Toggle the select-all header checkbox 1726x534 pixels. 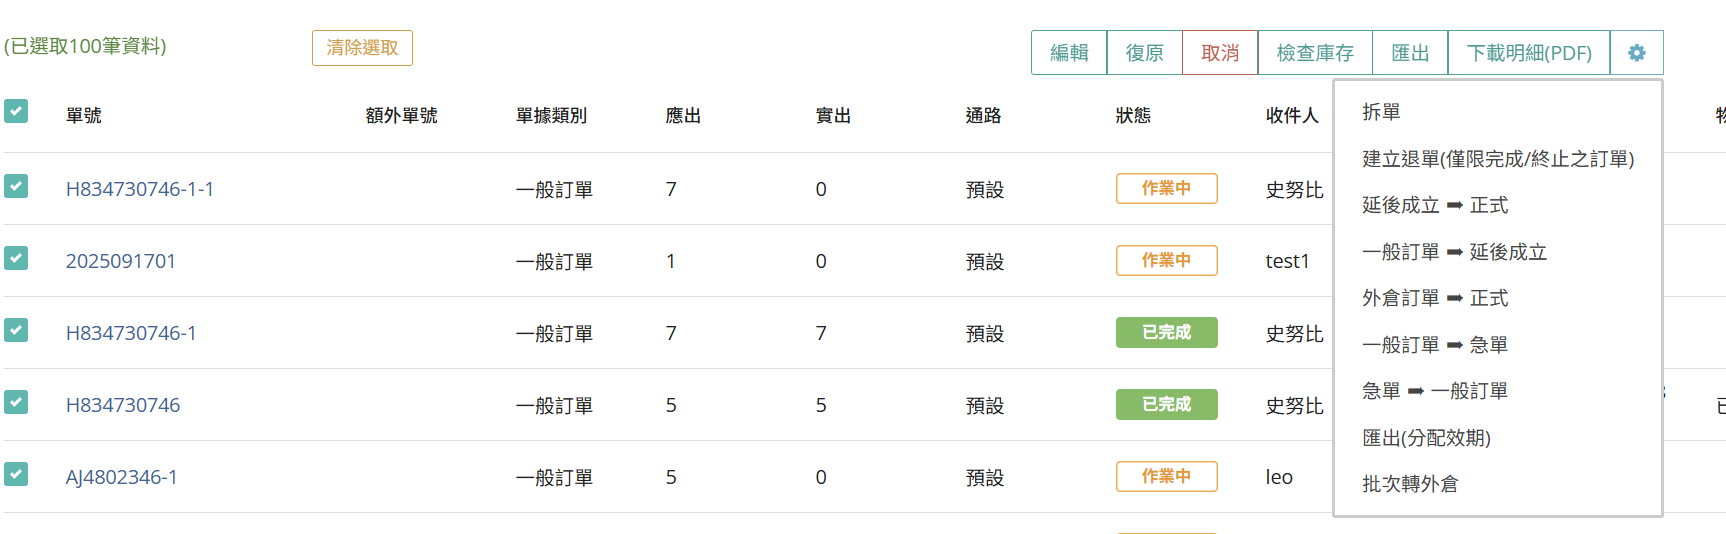point(16,111)
